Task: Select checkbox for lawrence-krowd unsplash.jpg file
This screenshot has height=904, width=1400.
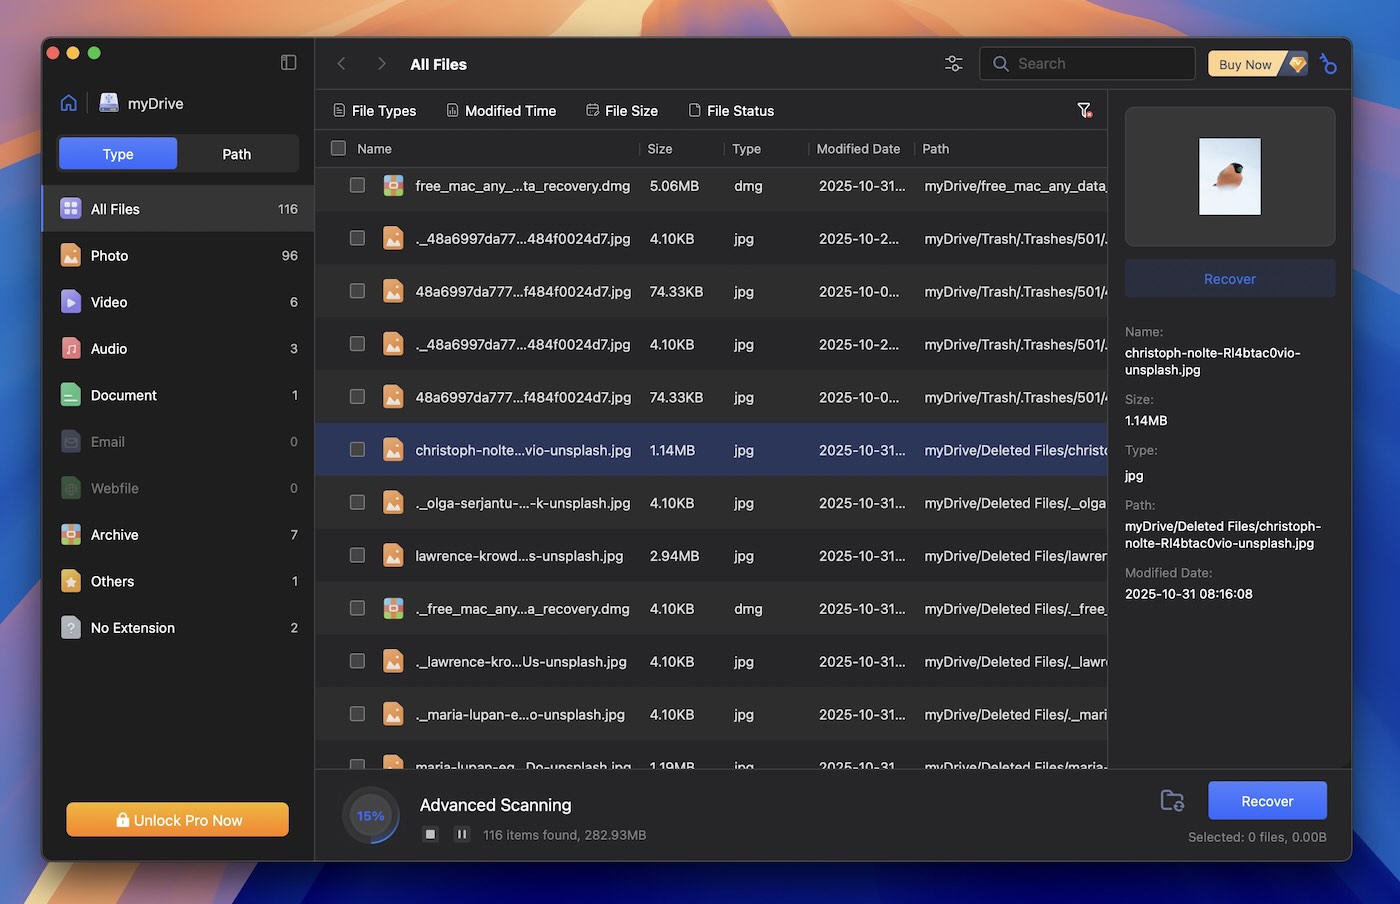Action: click(357, 556)
